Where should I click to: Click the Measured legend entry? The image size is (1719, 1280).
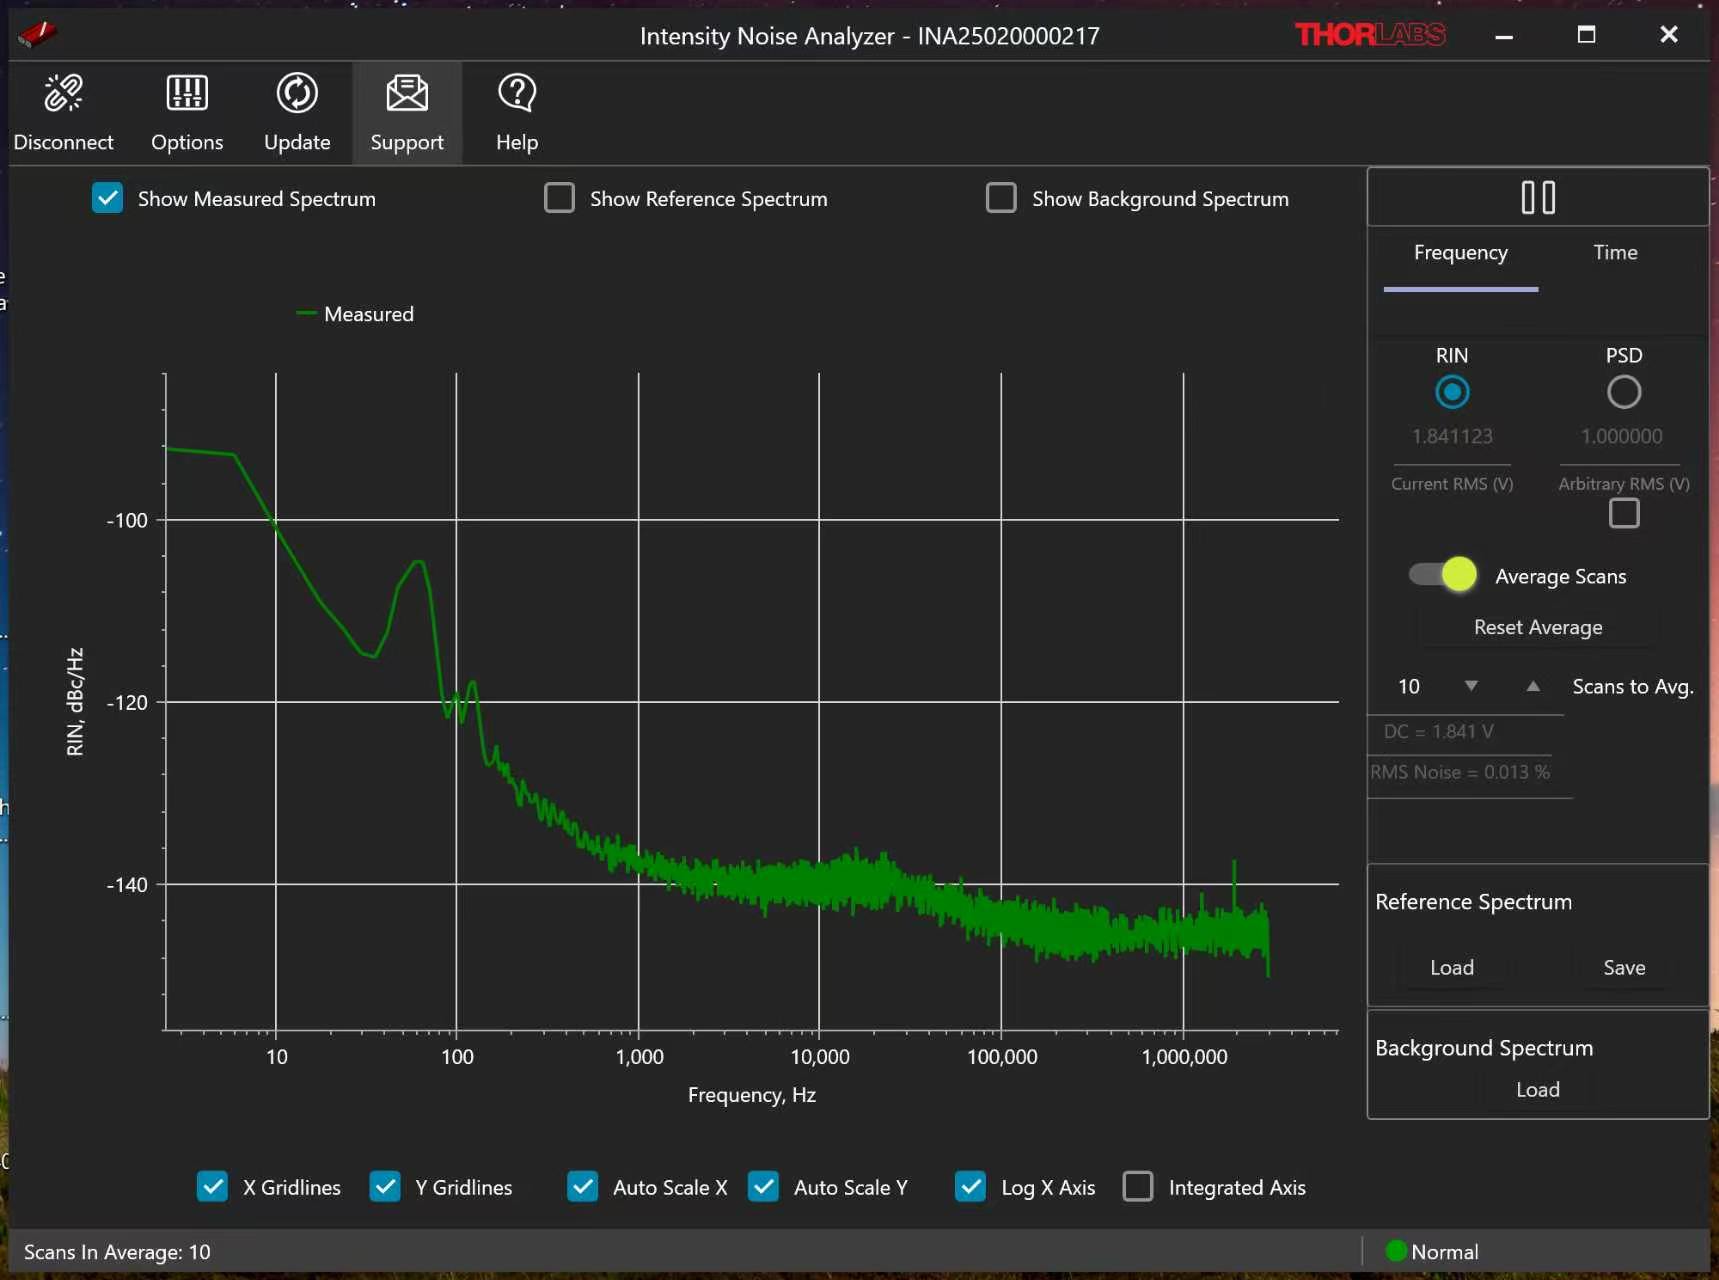pyautogui.click(x=356, y=314)
